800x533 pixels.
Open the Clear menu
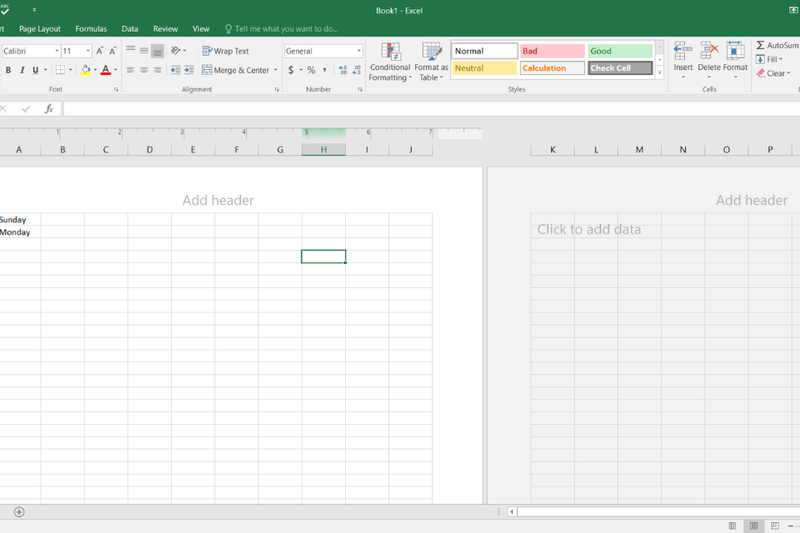tap(773, 73)
